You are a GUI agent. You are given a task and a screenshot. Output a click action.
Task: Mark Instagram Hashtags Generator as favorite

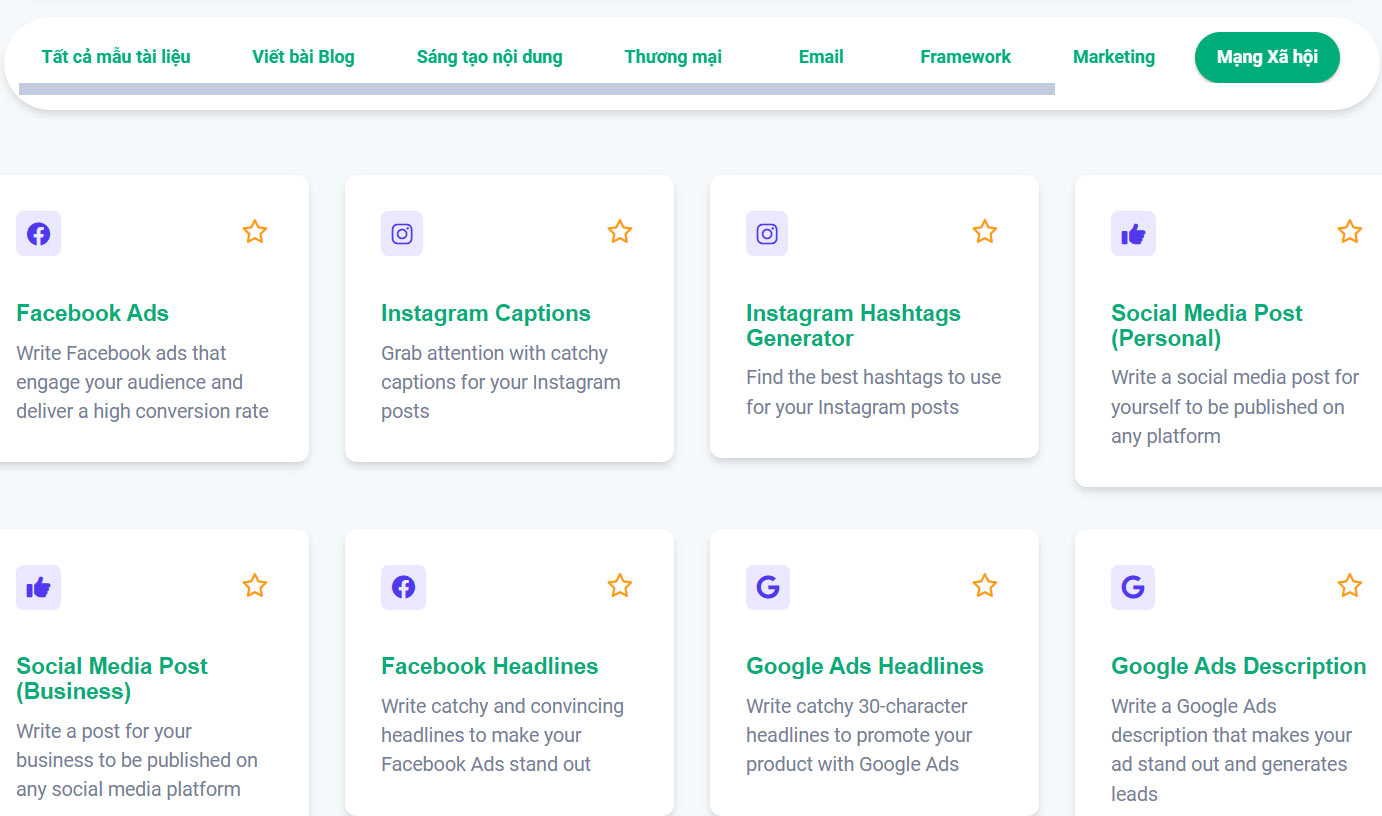(985, 232)
